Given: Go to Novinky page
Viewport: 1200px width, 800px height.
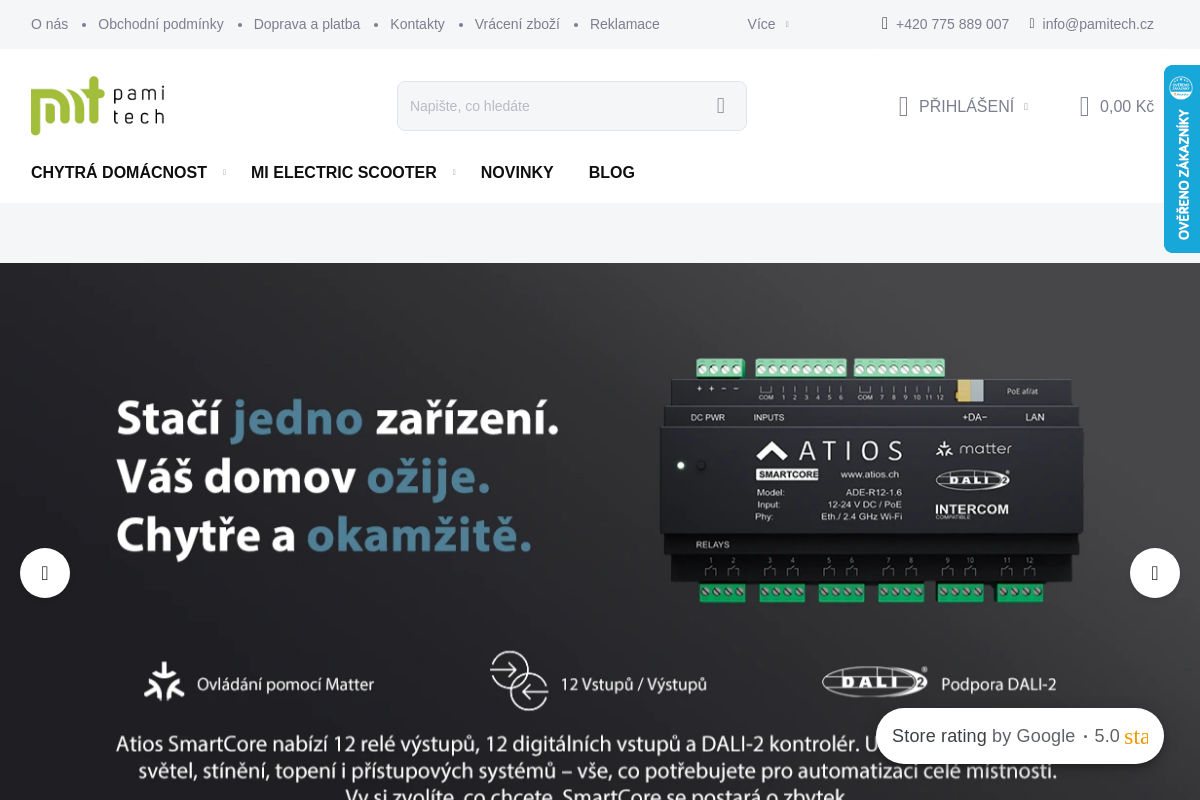Looking at the screenshot, I should tap(517, 173).
